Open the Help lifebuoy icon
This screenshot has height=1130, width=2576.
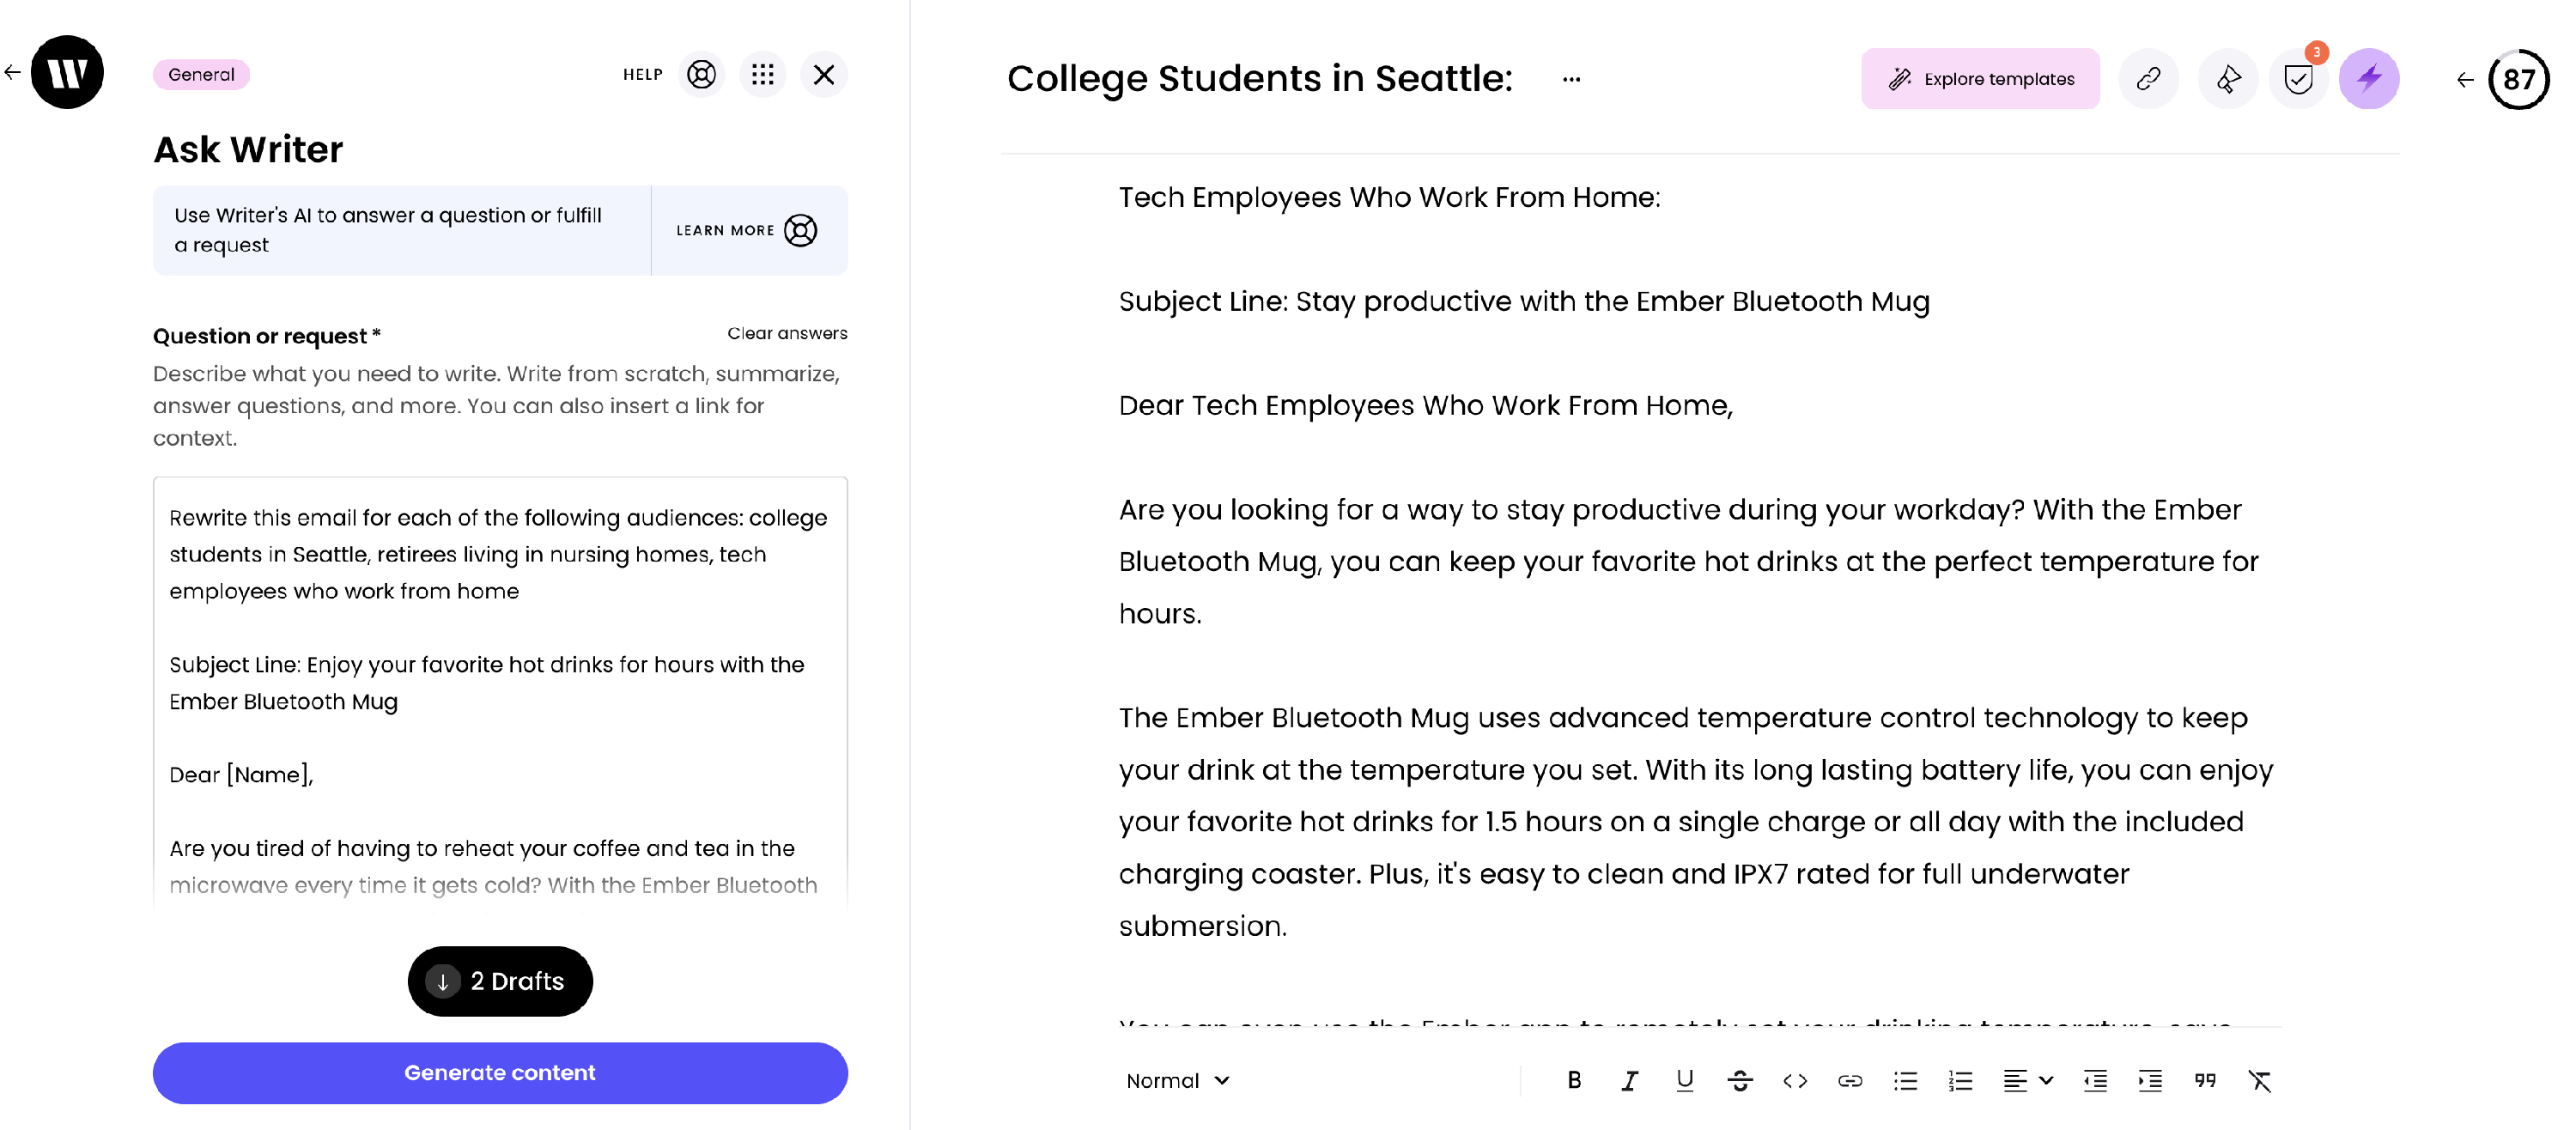pos(702,74)
